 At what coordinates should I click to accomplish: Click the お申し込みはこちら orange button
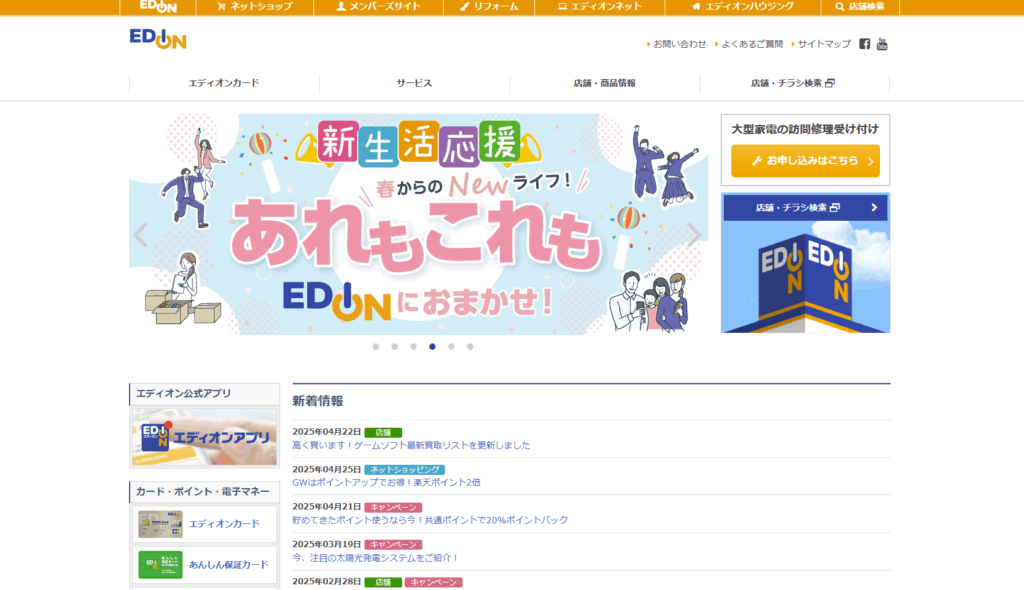tap(805, 161)
